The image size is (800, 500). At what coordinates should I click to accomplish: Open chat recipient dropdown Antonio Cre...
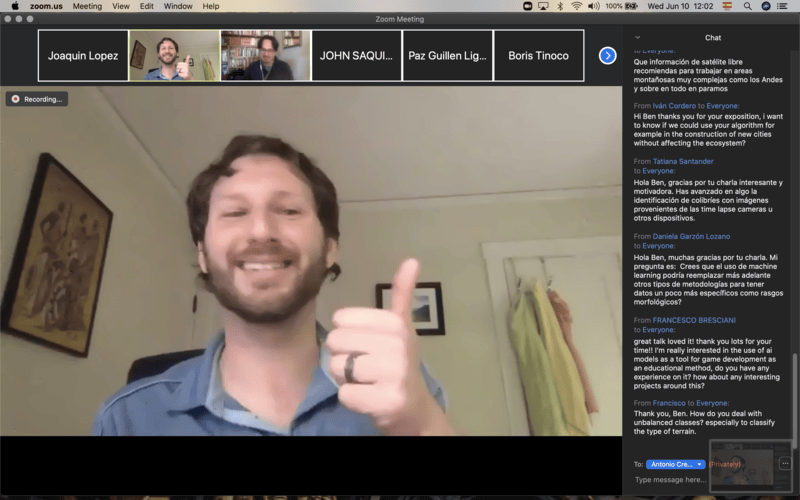(x=676, y=464)
